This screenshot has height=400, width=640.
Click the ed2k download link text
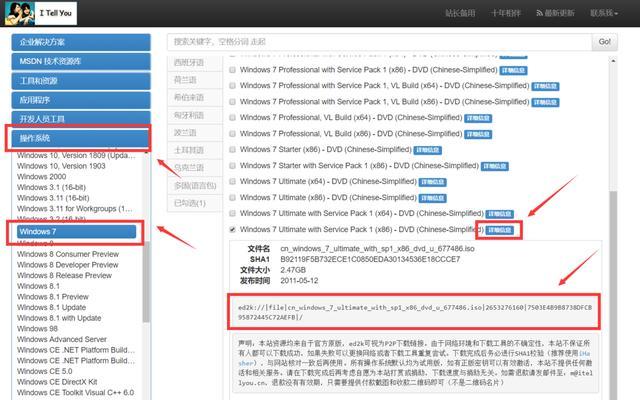point(414,312)
